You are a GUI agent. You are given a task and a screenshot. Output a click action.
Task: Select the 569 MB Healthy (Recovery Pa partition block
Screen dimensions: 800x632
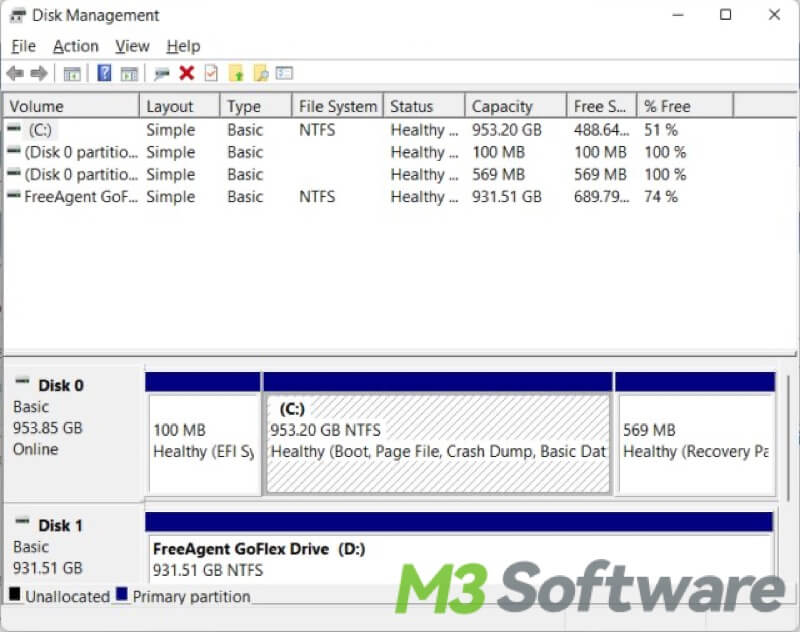(x=695, y=434)
